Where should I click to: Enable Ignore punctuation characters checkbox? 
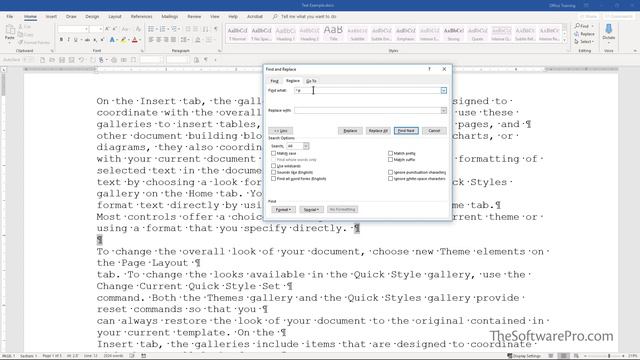pos(391,172)
